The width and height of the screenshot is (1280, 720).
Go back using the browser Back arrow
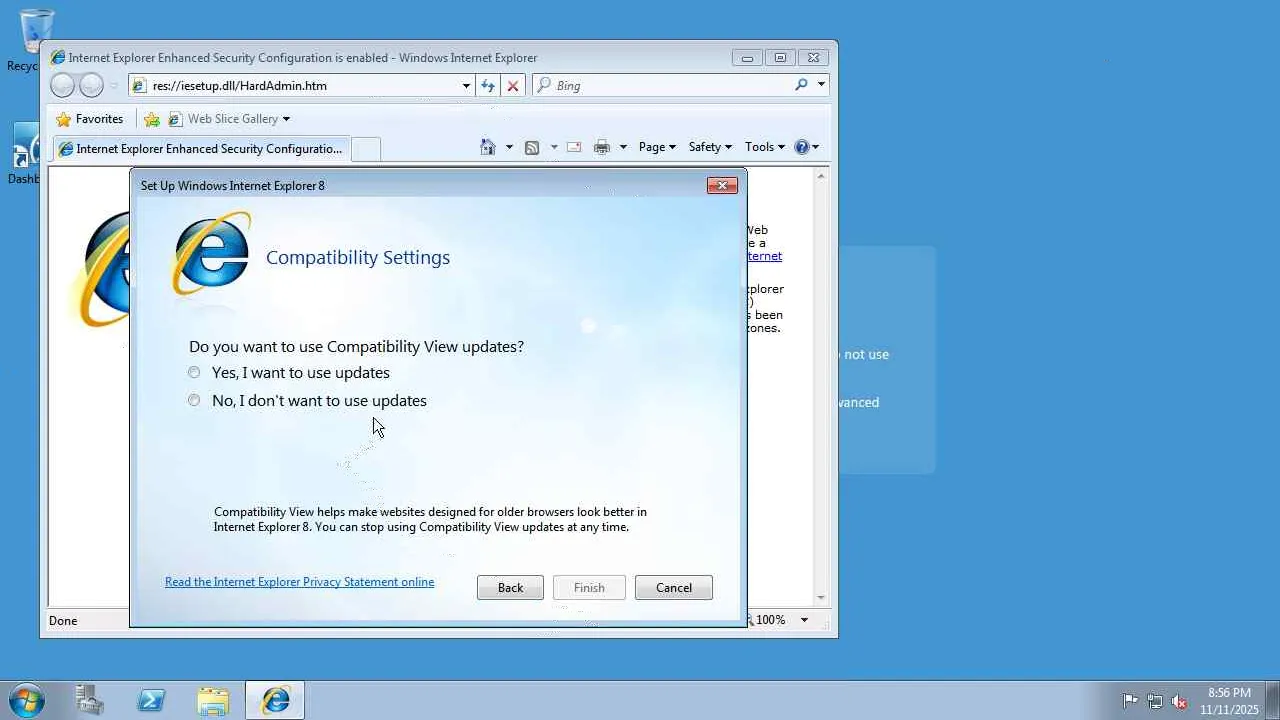point(62,86)
